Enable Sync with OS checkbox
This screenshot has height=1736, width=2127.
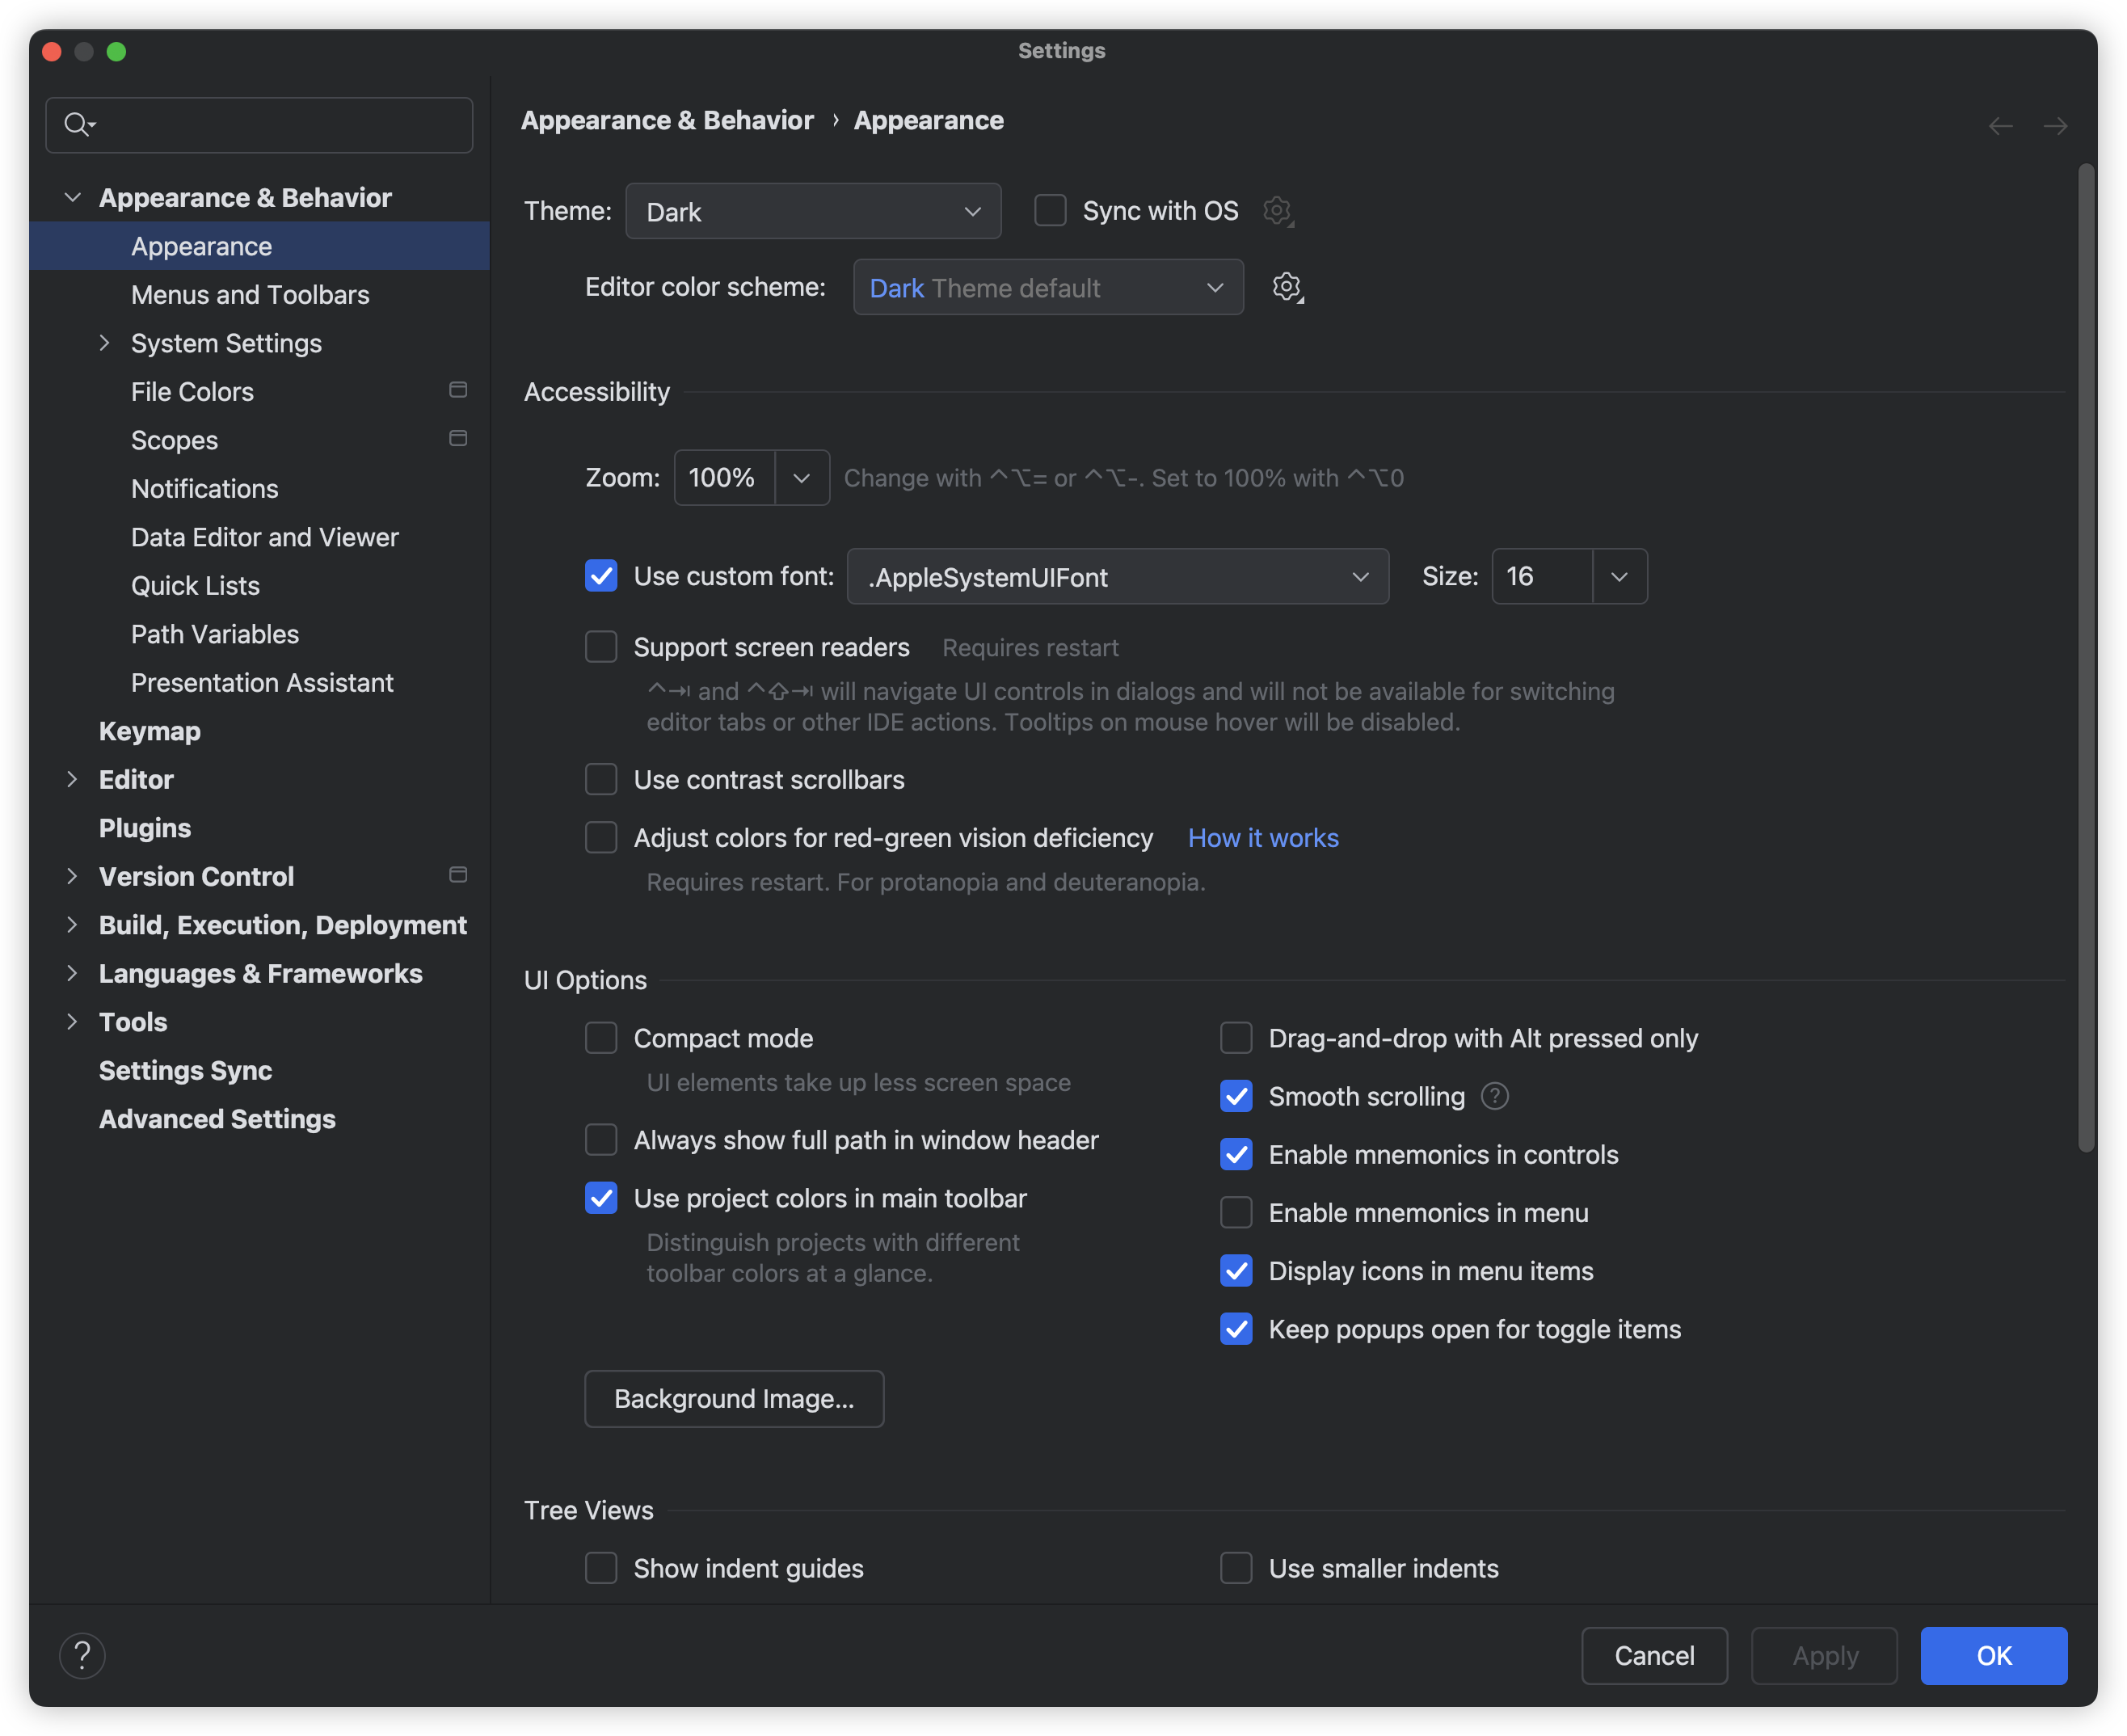pyautogui.click(x=1050, y=211)
